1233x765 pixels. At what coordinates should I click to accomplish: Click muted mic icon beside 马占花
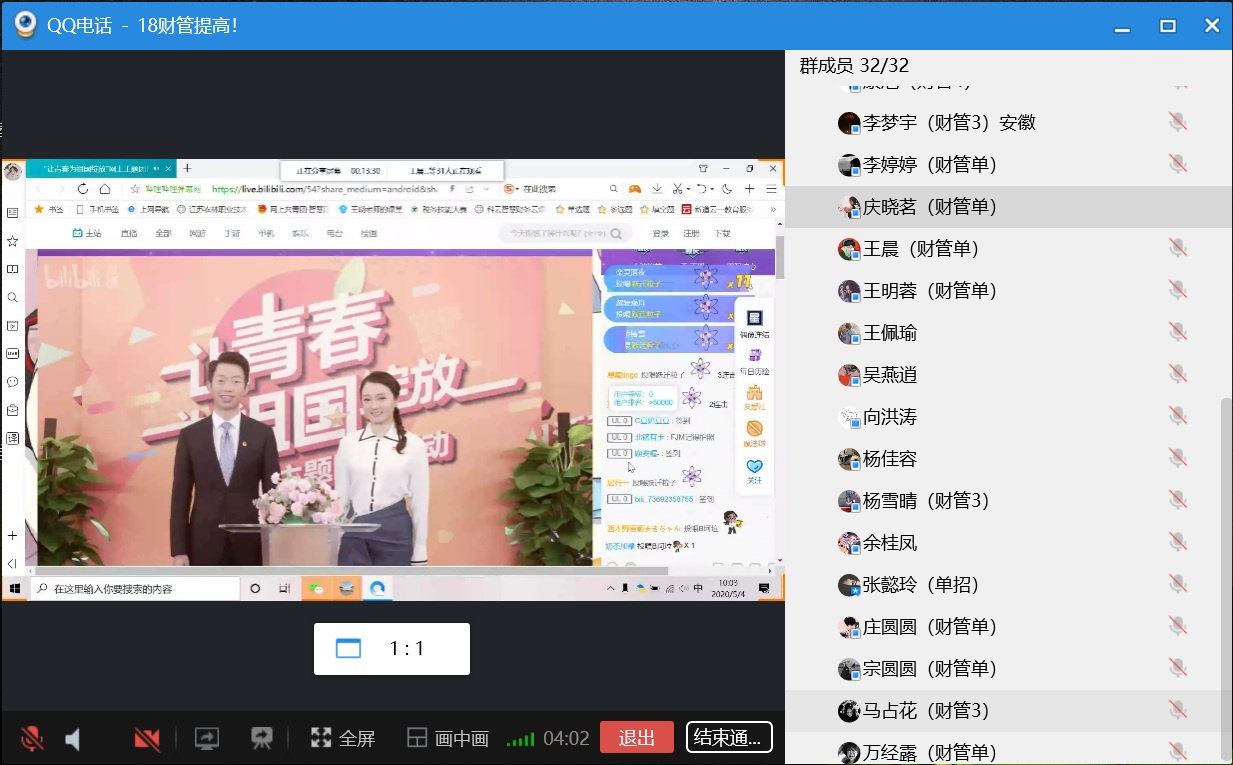click(1178, 711)
